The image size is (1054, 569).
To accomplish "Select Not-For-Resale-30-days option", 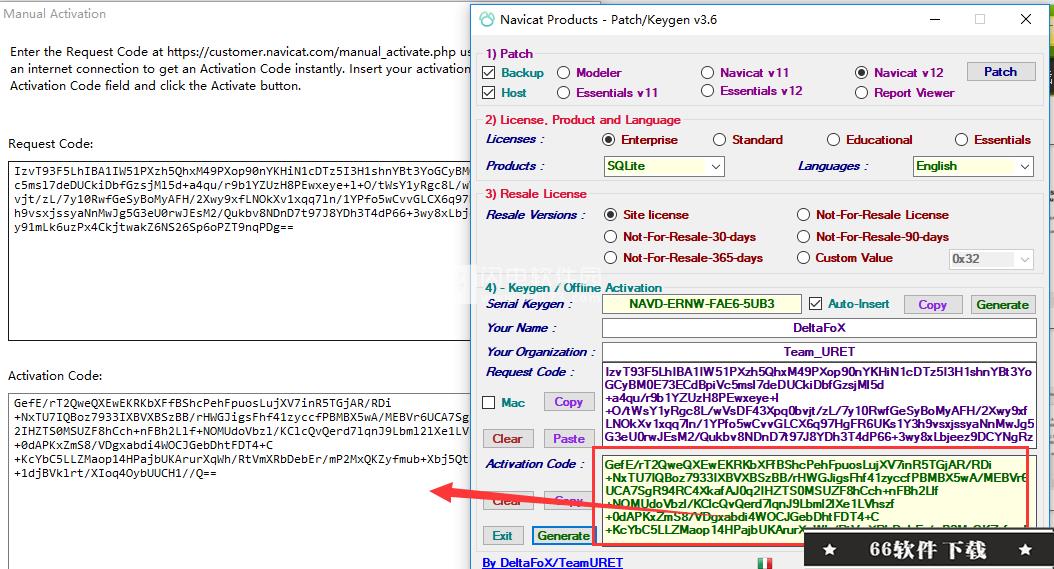I will point(610,237).
